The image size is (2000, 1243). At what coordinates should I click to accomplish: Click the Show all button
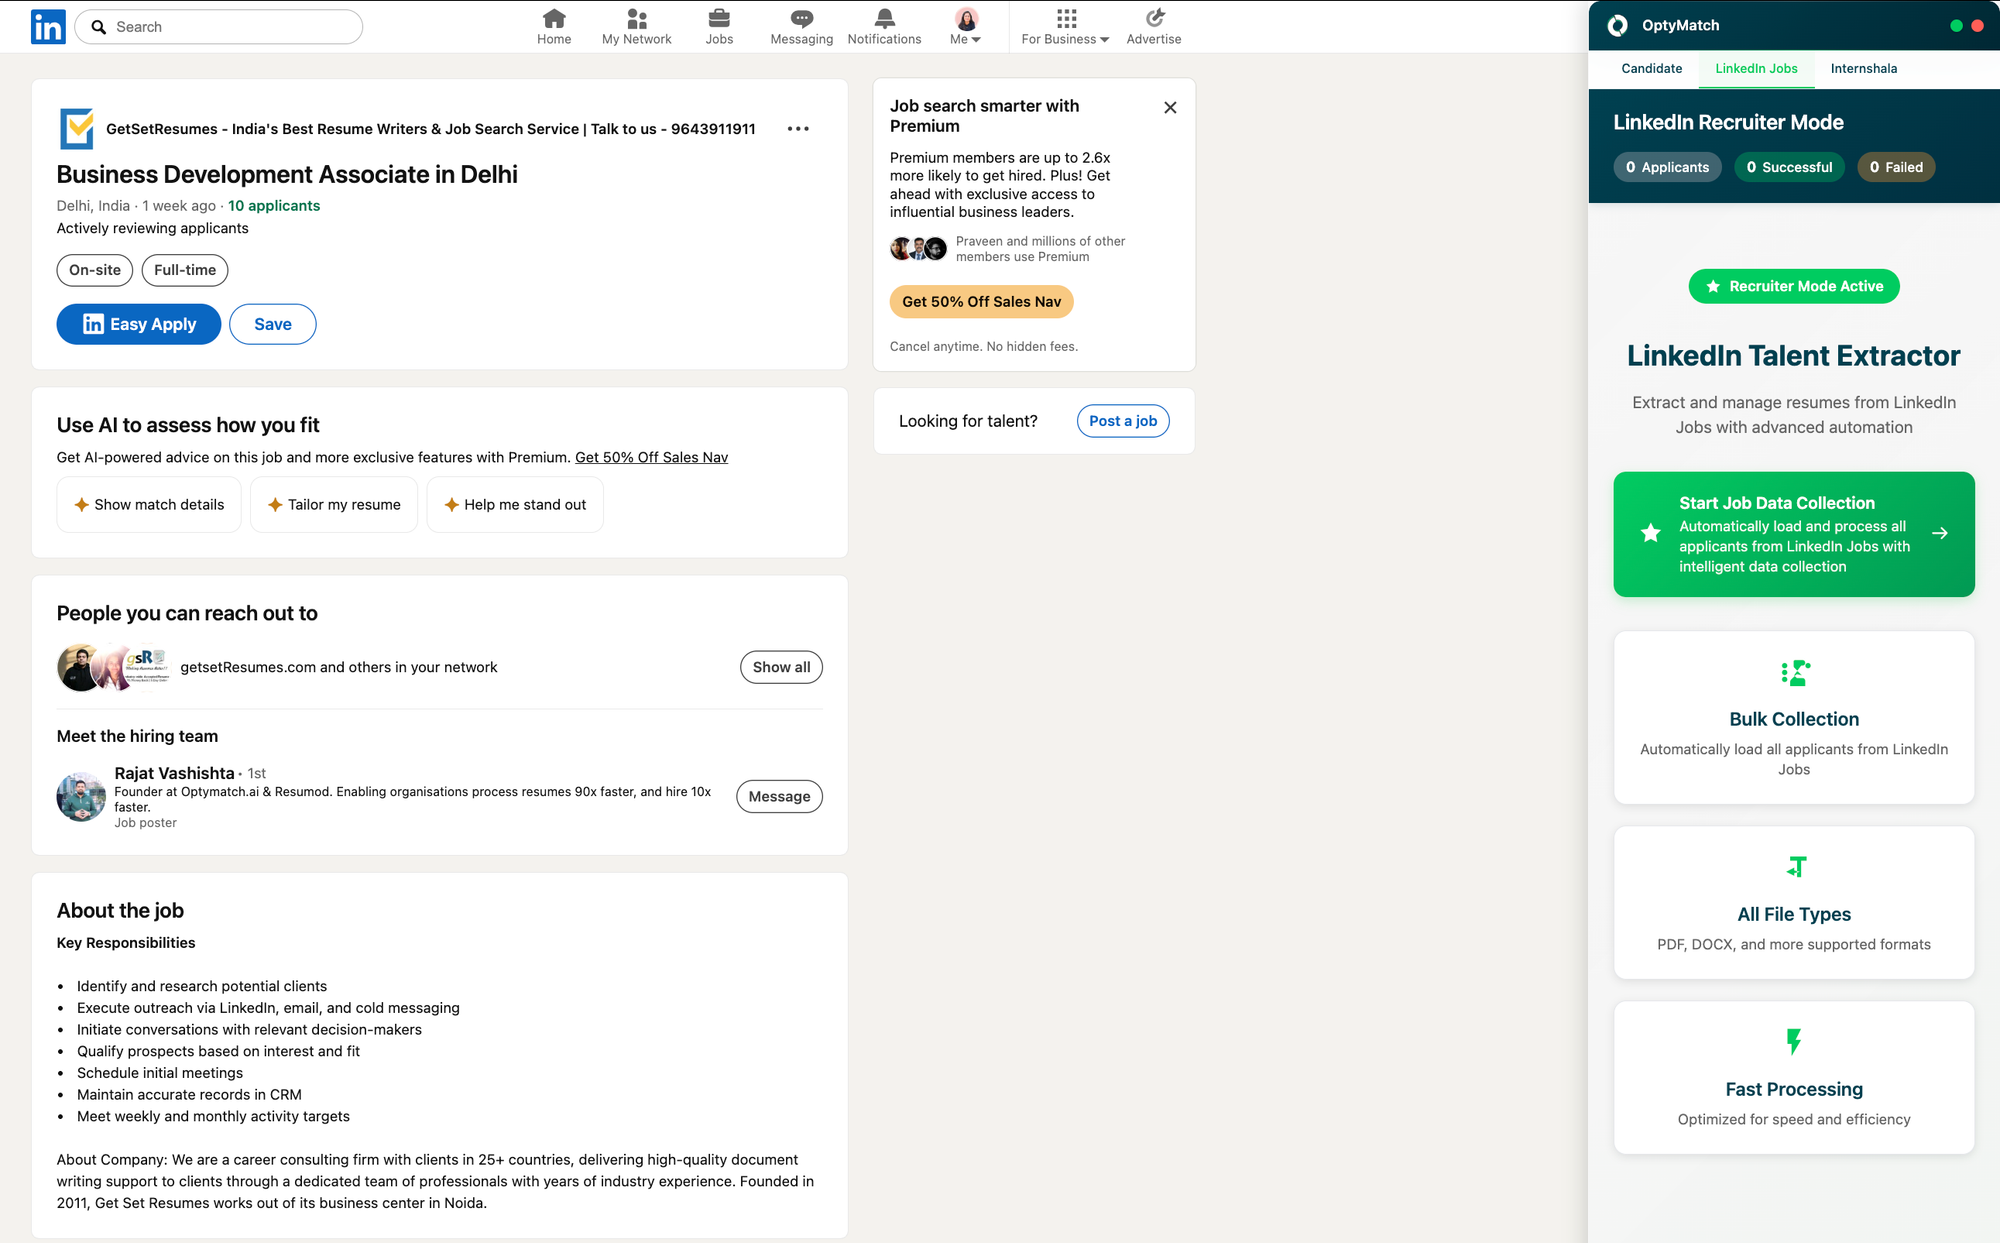click(781, 667)
